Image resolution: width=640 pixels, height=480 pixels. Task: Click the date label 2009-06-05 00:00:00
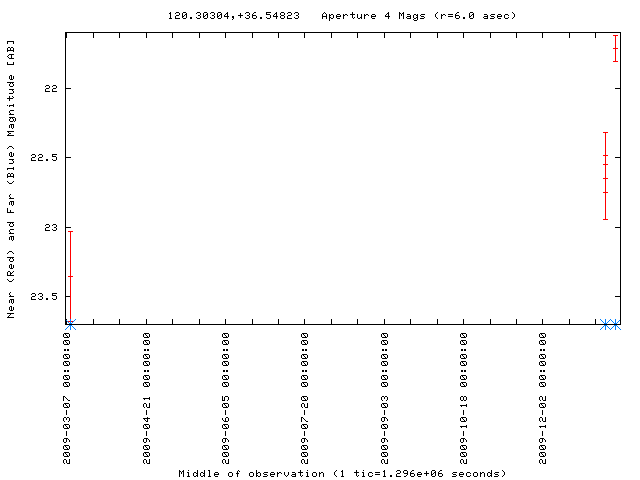click(x=226, y=398)
